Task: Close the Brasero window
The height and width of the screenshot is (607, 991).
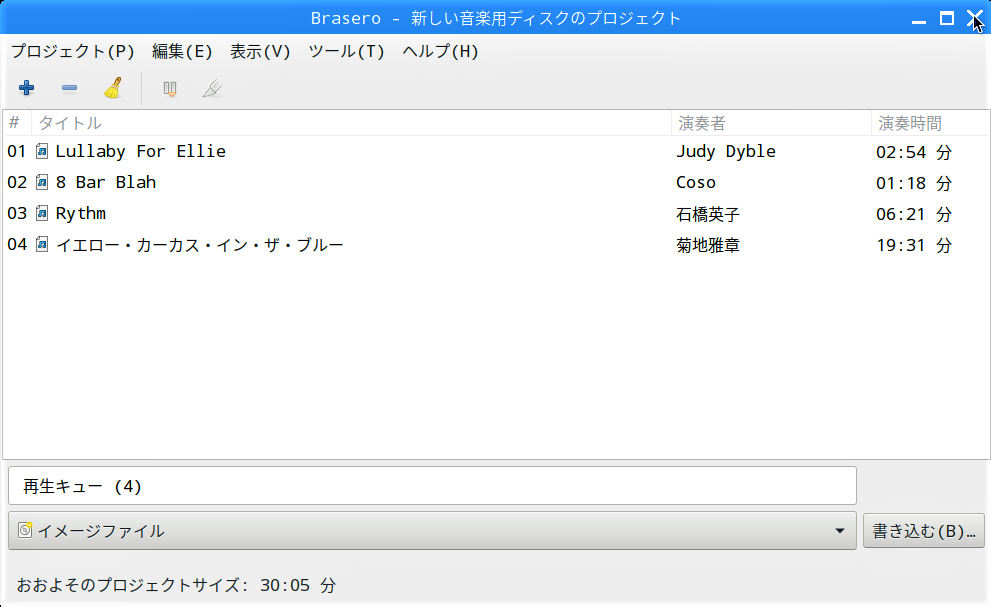Action: [x=975, y=18]
